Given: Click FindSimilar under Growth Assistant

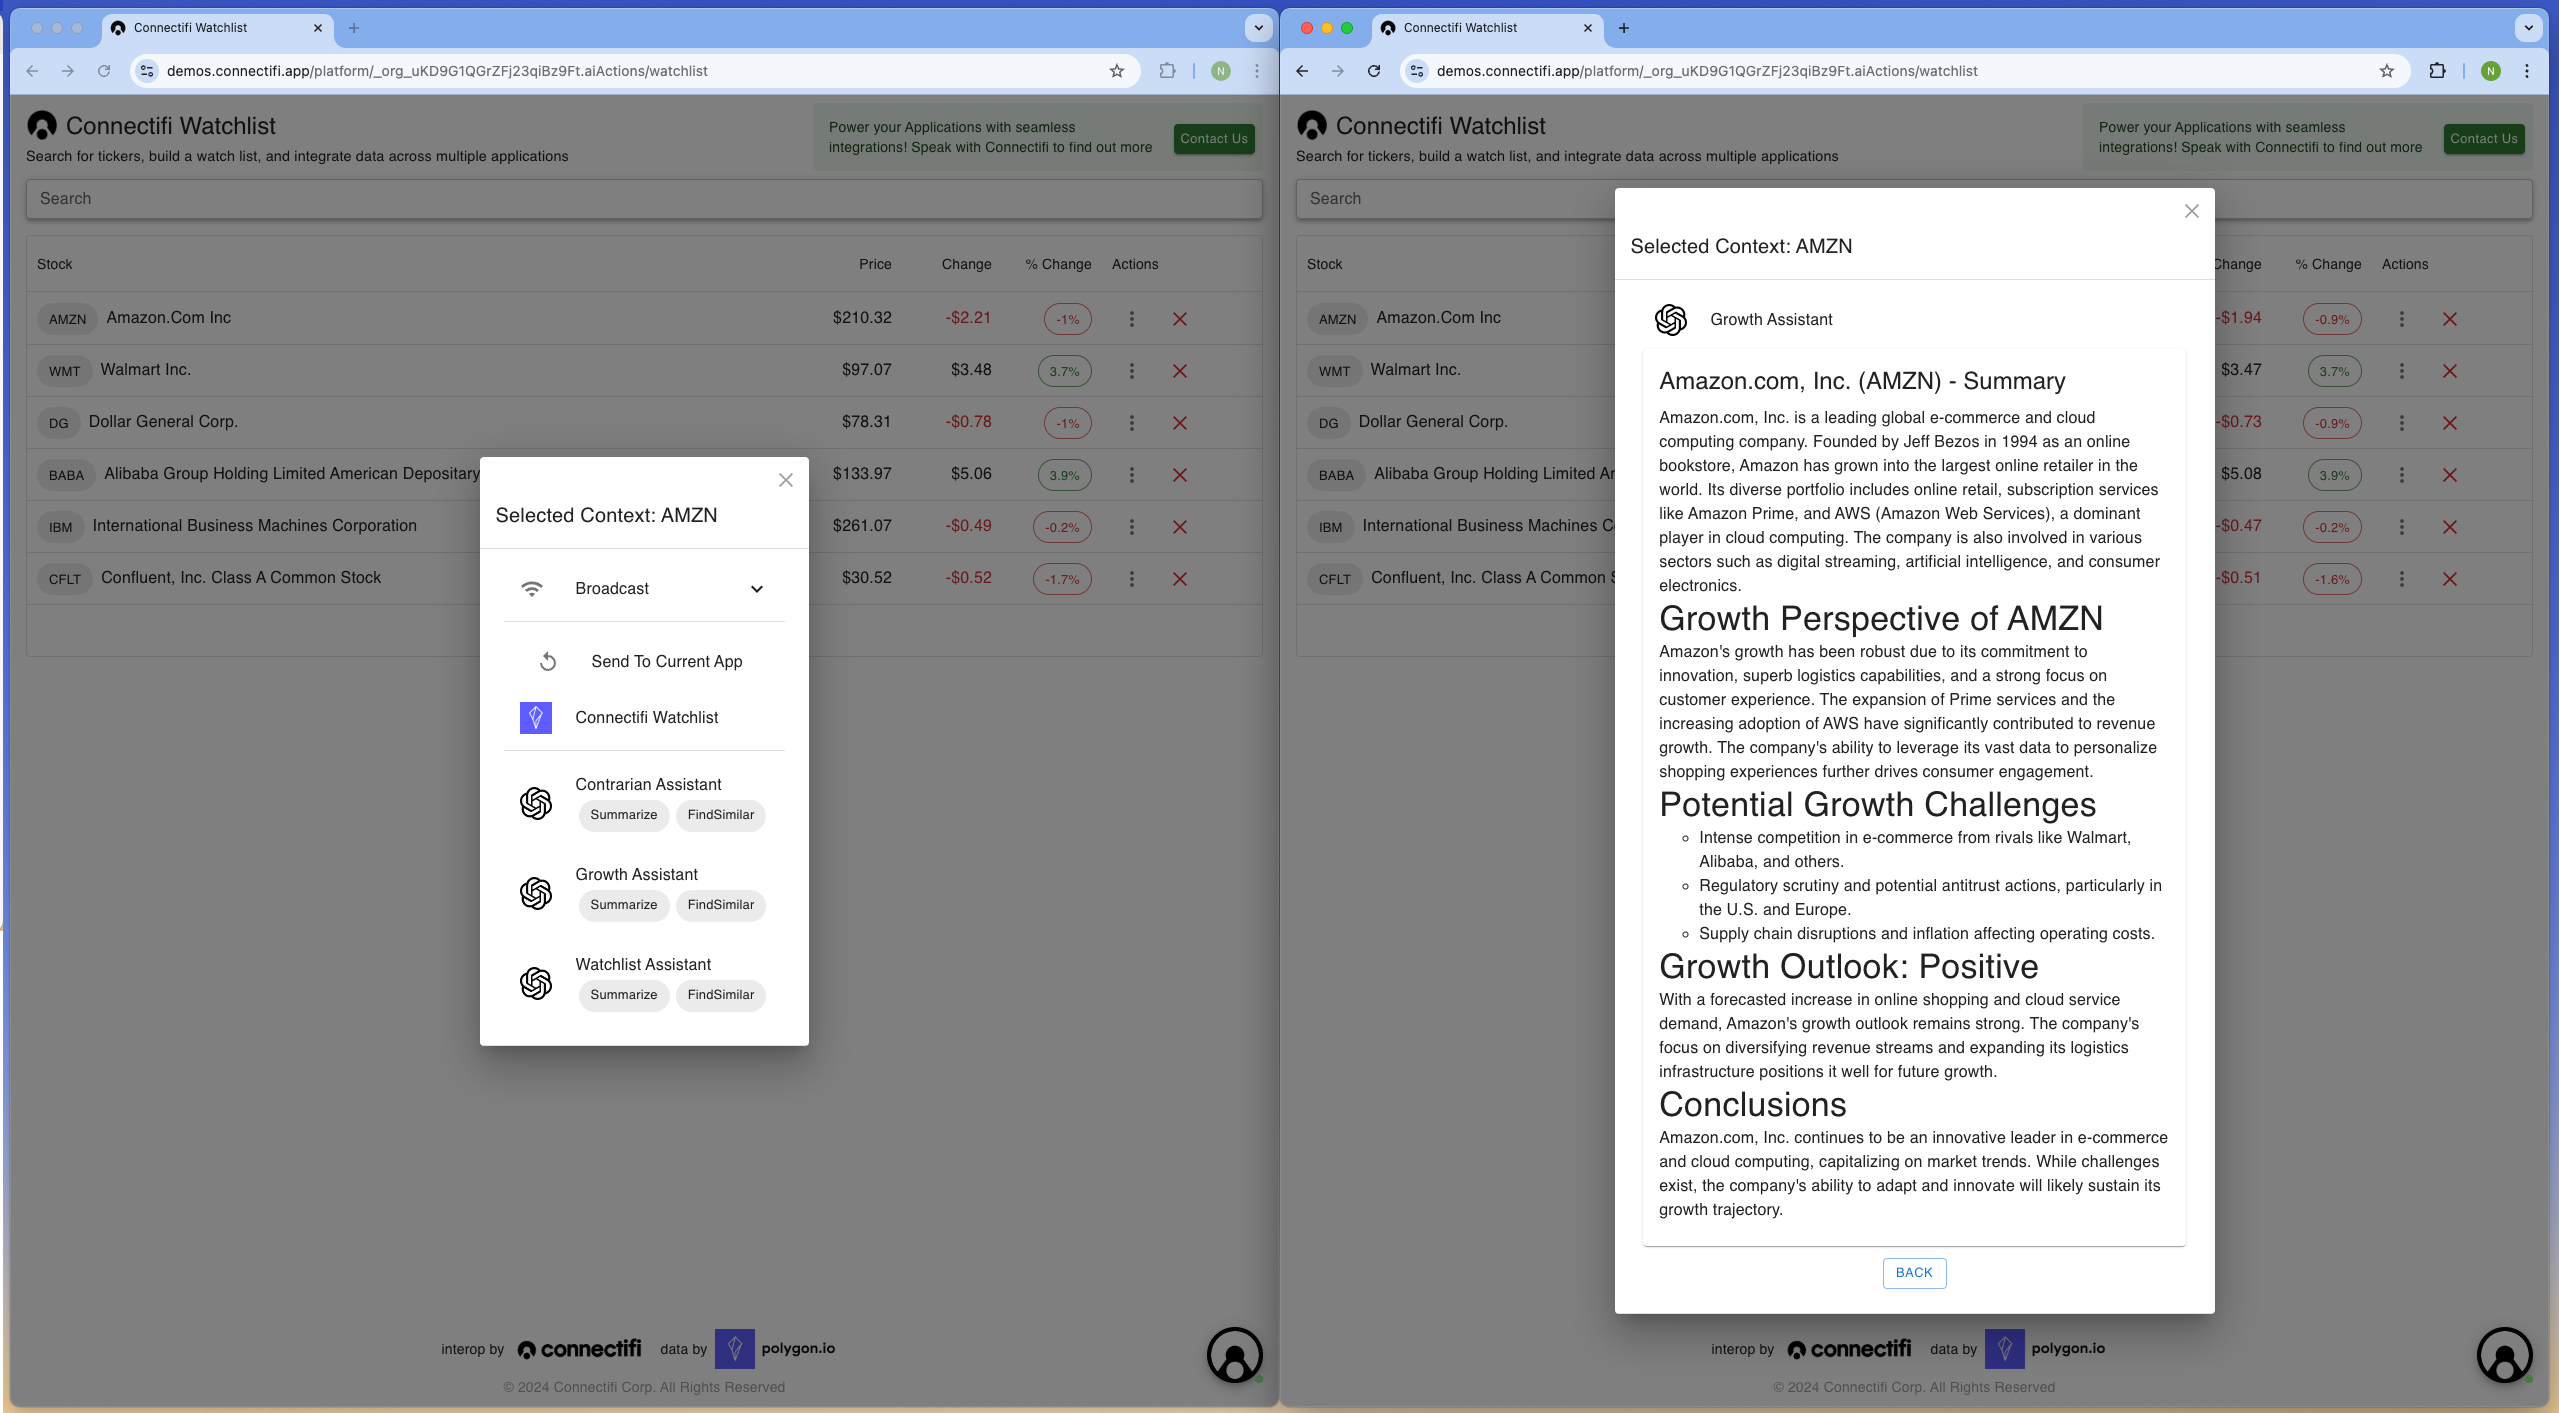Looking at the screenshot, I should tap(721, 905).
